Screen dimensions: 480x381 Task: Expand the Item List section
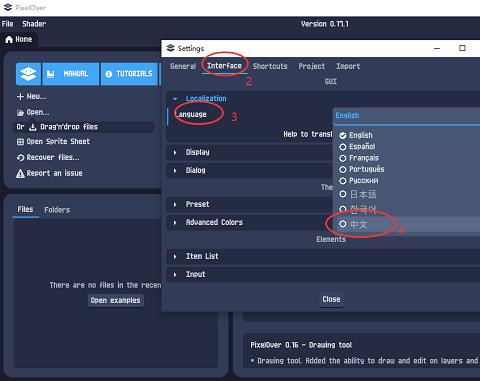point(175,256)
